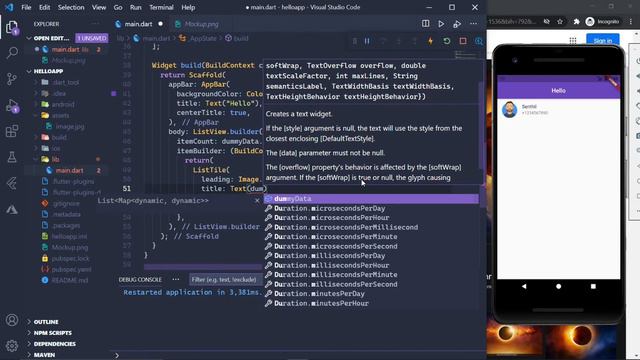The width and height of the screenshot is (640, 360).
Task: Collapse the HELLOAPP folder section
Action: (29, 71)
